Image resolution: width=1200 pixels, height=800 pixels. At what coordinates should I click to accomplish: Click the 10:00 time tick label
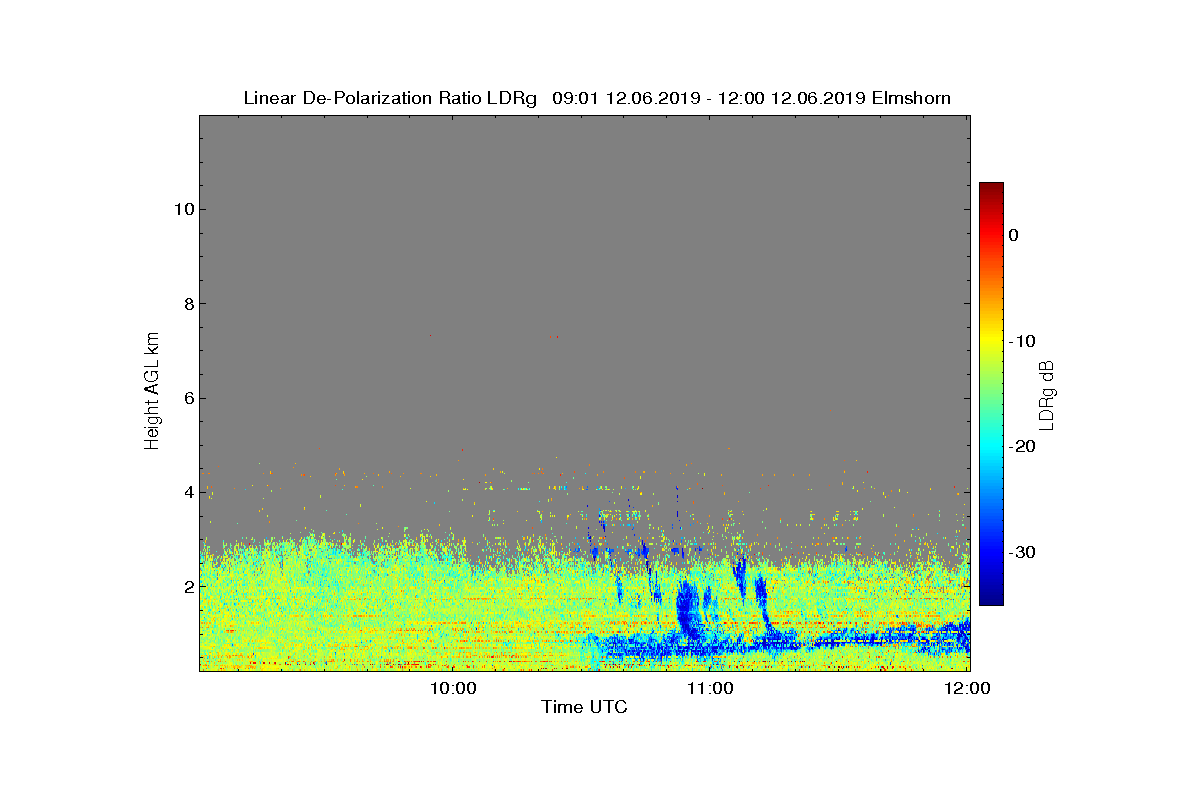point(455,688)
